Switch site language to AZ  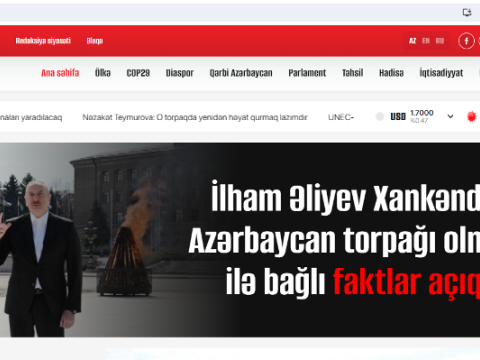413,41
